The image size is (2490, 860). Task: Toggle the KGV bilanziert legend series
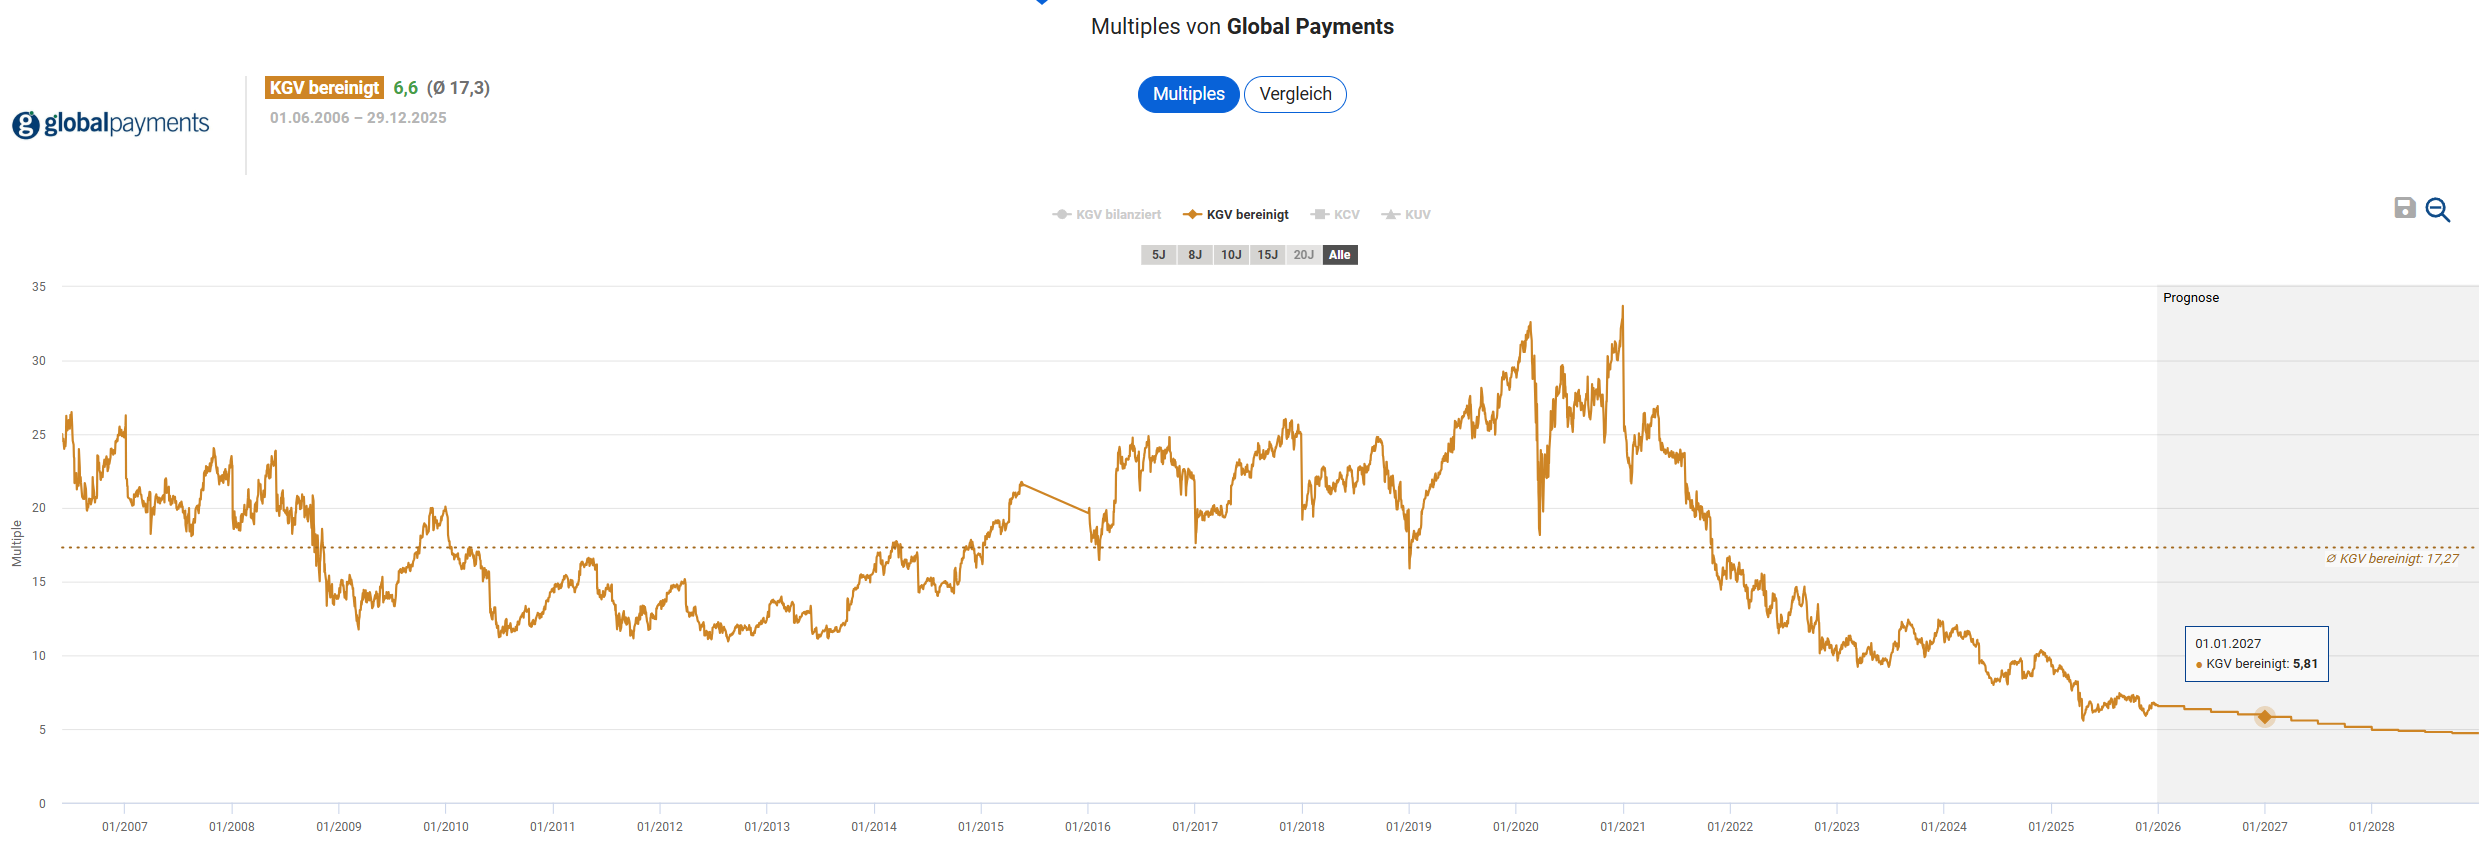1107,215
